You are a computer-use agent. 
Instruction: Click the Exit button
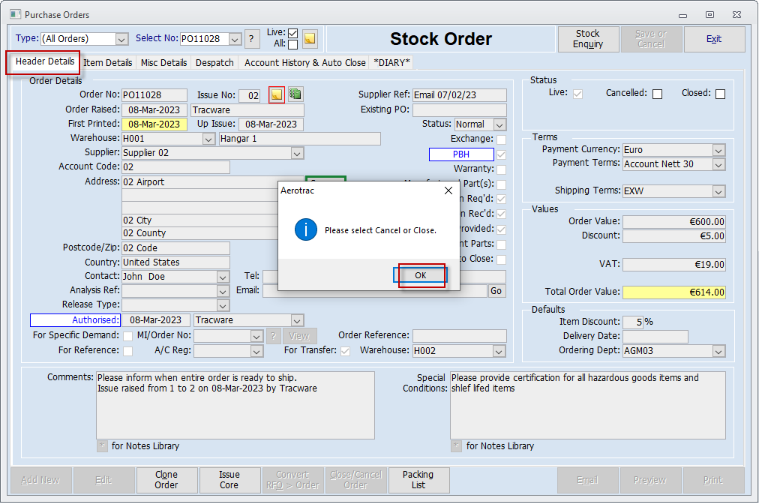coord(714,39)
